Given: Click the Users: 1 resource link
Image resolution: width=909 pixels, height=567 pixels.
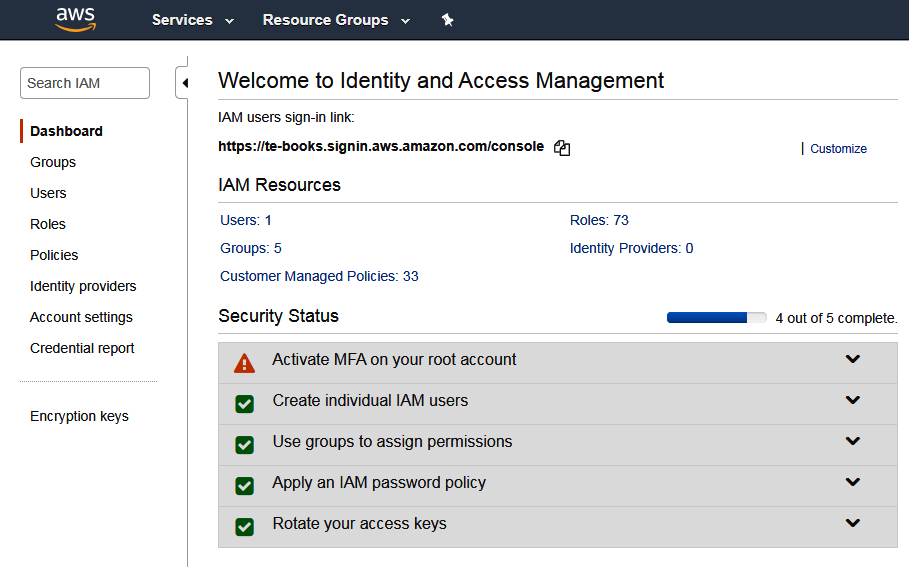Looking at the screenshot, I should click(x=246, y=220).
